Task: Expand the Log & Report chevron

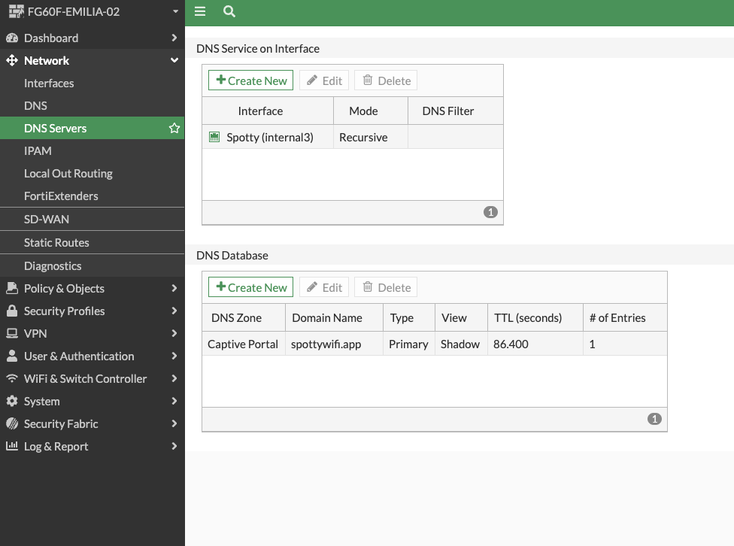Action: pyautogui.click(x=174, y=446)
